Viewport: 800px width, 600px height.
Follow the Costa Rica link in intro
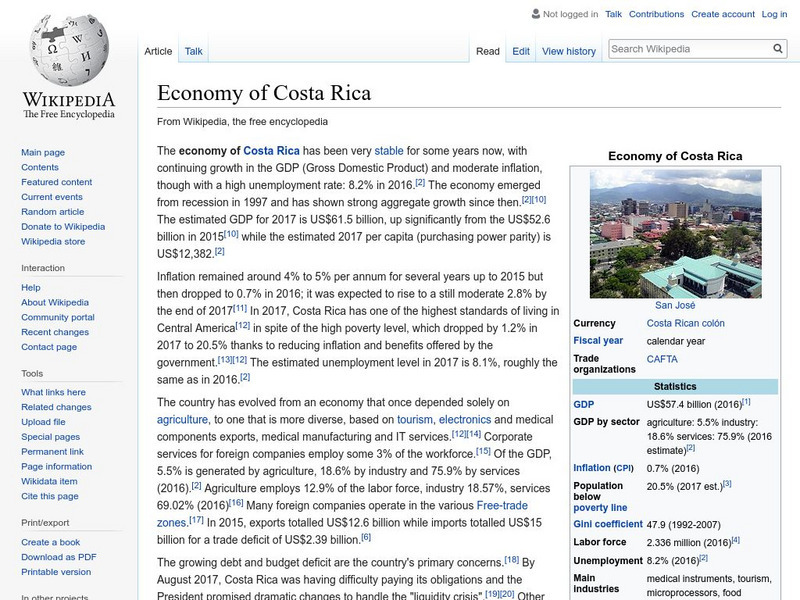tap(271, 151)
